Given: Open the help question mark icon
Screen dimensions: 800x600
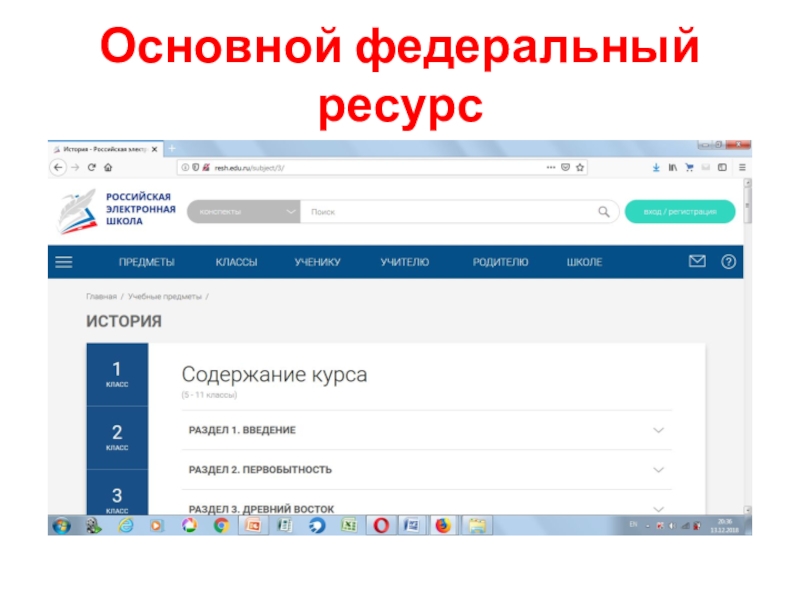Looking at the screenshot, I should point(728,262).
